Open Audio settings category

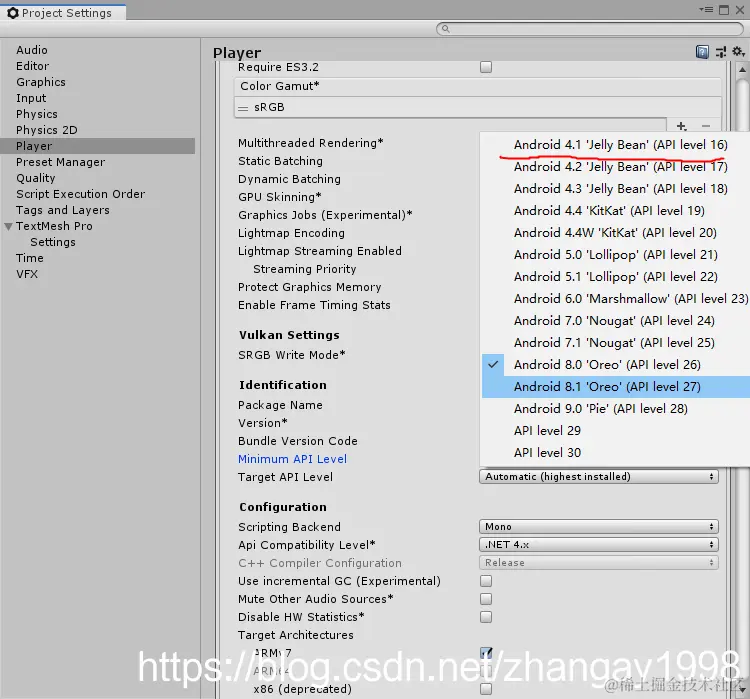coord(32,50)
